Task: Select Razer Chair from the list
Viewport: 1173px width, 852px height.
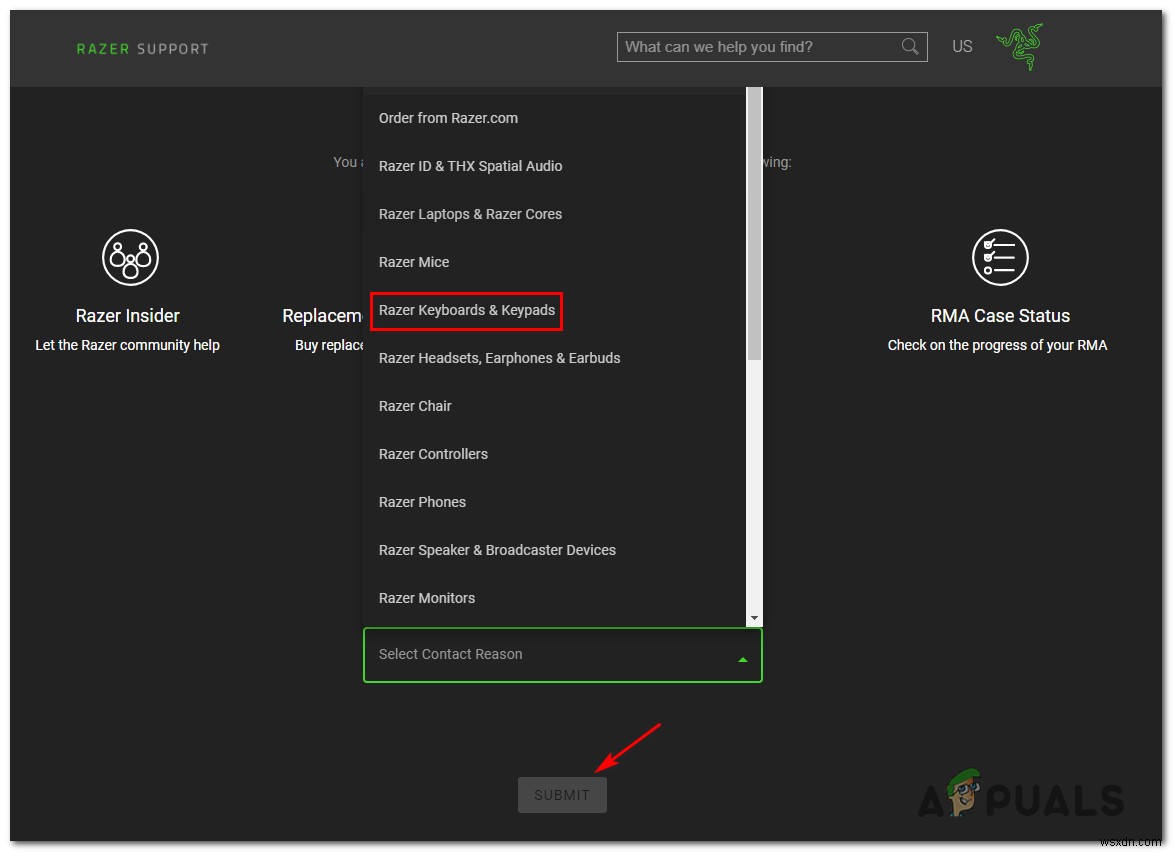Action: pos(415,405)
